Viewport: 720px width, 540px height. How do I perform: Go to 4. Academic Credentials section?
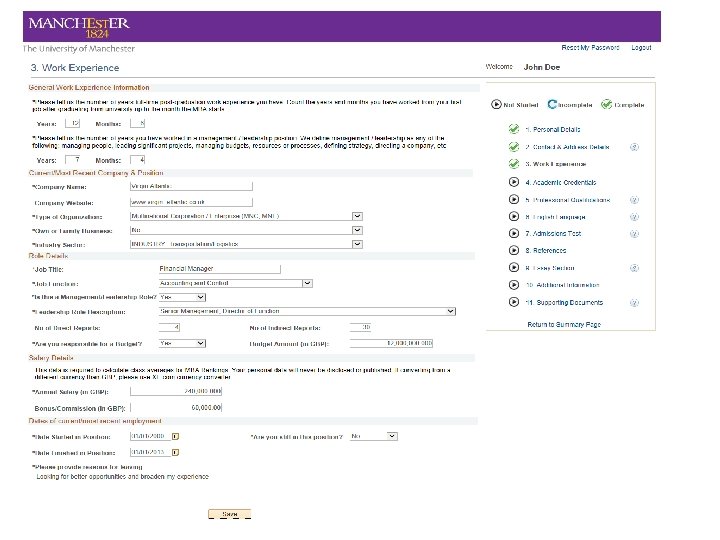click(x=561, y=182)
